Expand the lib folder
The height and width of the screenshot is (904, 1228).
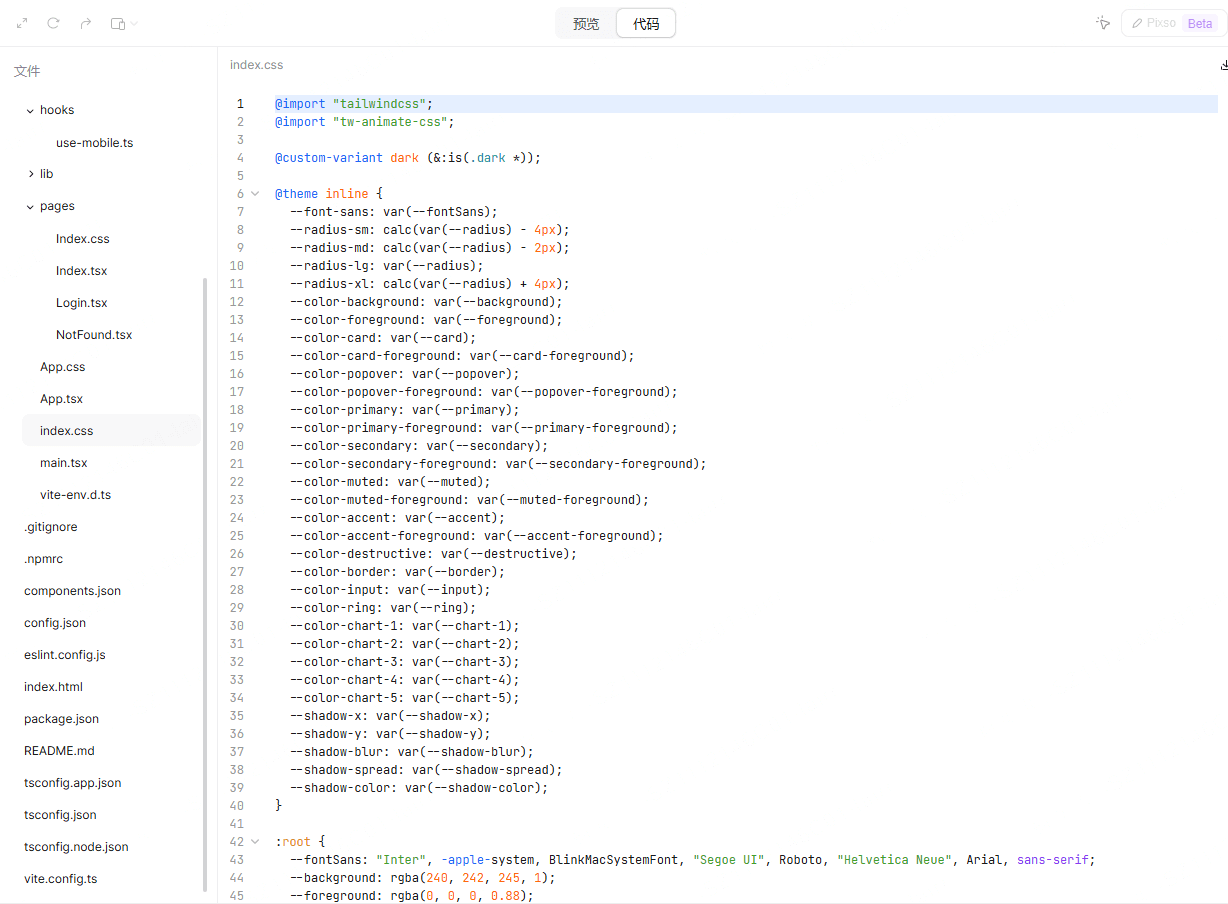click(x=31, y=174)
